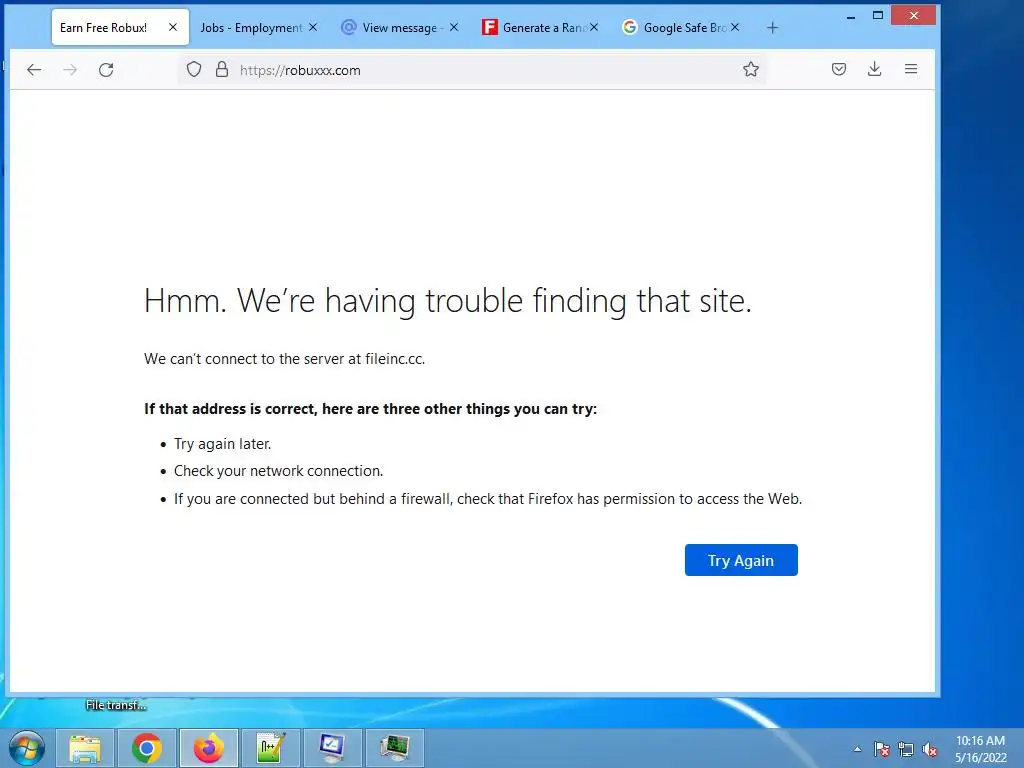Click the forward navigation arrow

[70, 70]
